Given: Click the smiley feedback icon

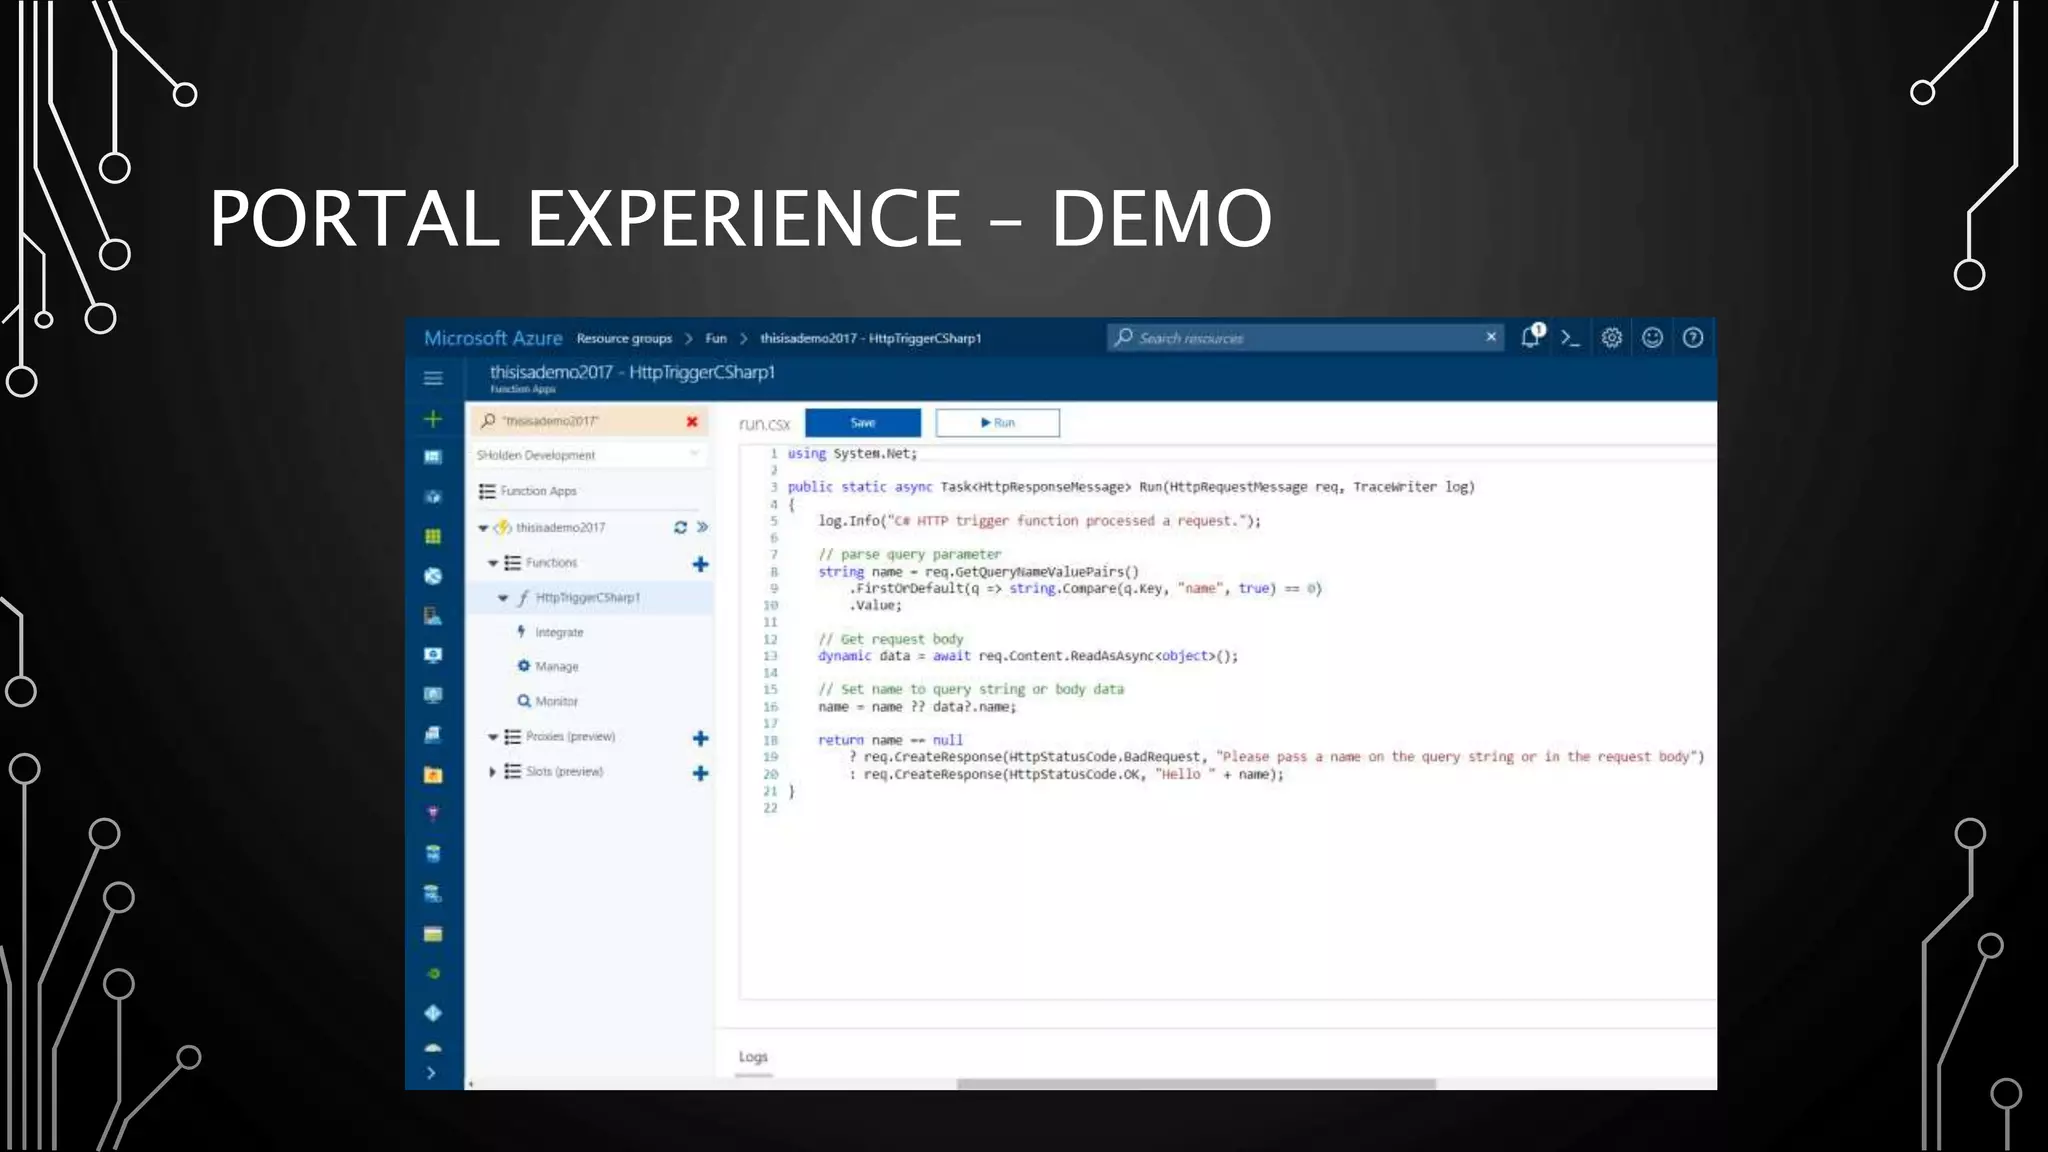Looking at the screenshot, I should (x=1652, y=338).
